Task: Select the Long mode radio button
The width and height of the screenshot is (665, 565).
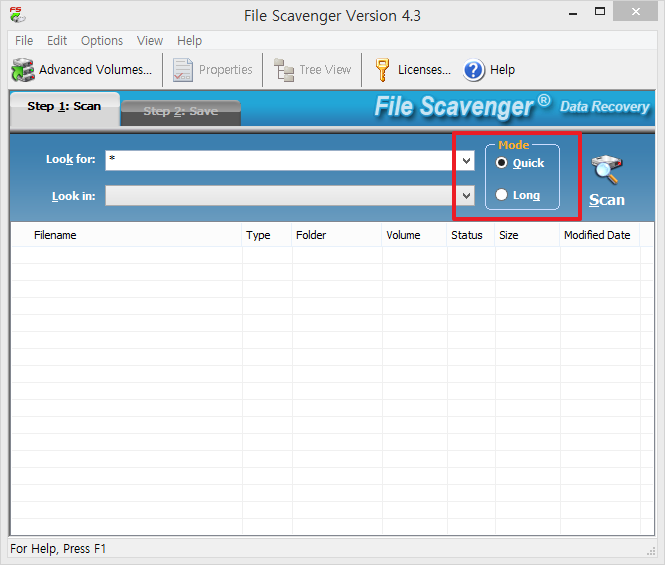Action: (501, 195)
